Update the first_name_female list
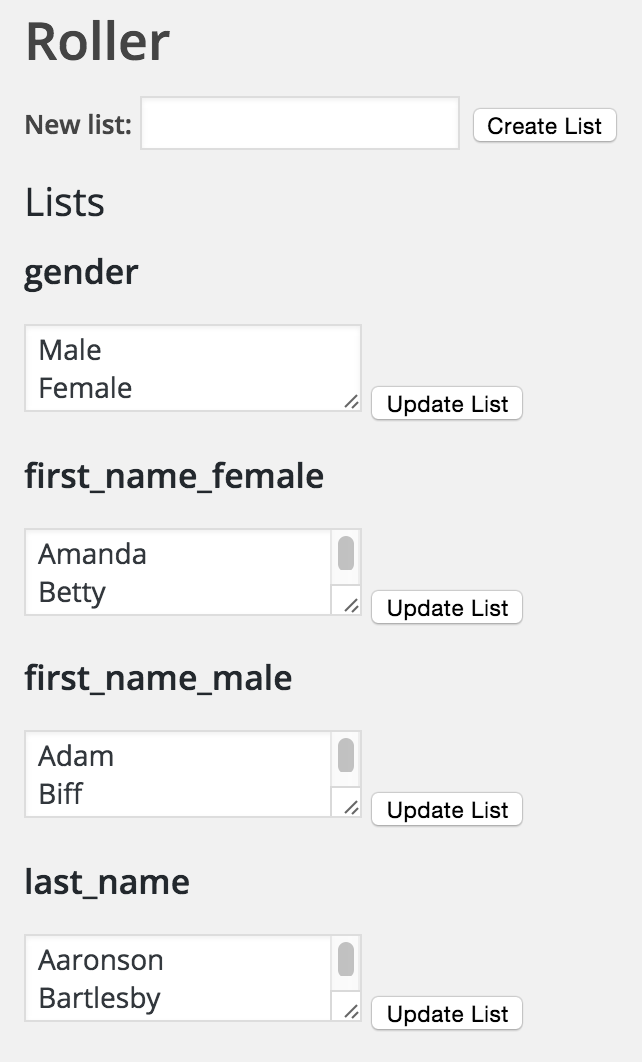 tap(447, 608)
